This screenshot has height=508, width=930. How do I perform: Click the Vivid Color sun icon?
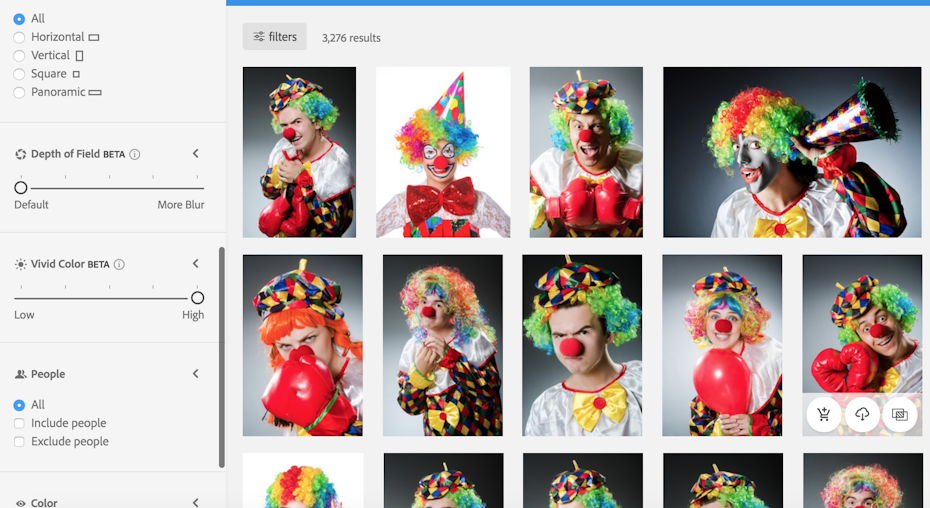tap(20, 264)
